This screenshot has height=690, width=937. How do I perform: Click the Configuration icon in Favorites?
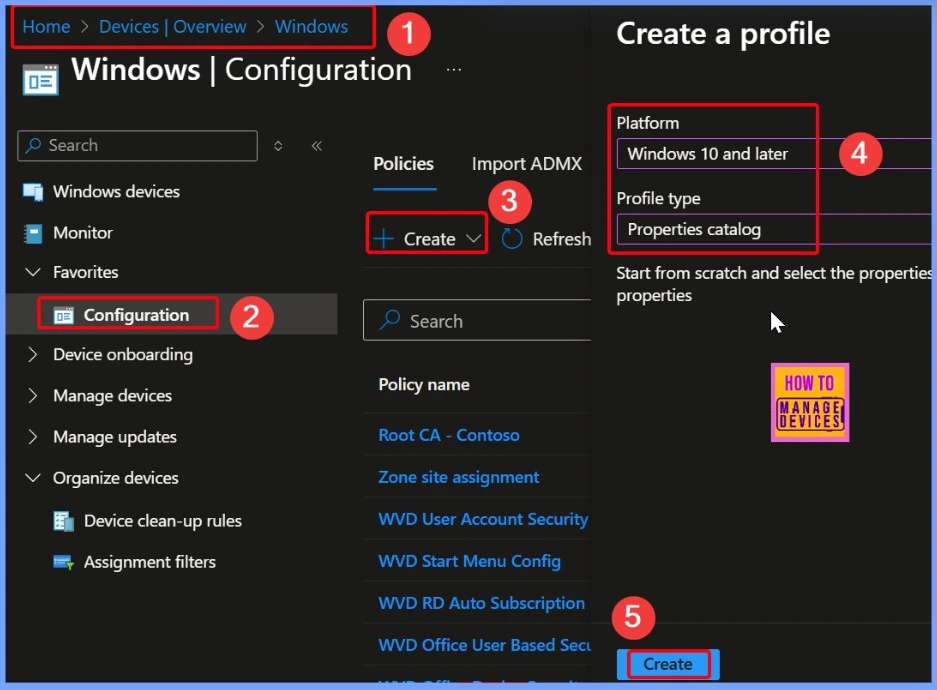coord(63,315)
